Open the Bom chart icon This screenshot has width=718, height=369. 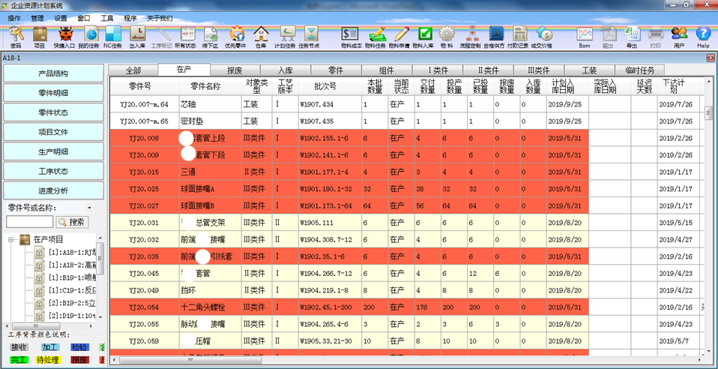585,37
